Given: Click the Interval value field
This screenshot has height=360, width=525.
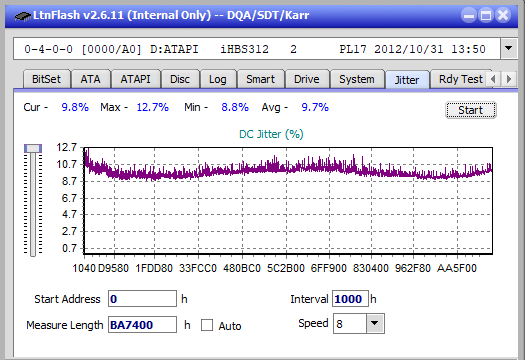Looking at the screenshot, I should tap(350, 299).
